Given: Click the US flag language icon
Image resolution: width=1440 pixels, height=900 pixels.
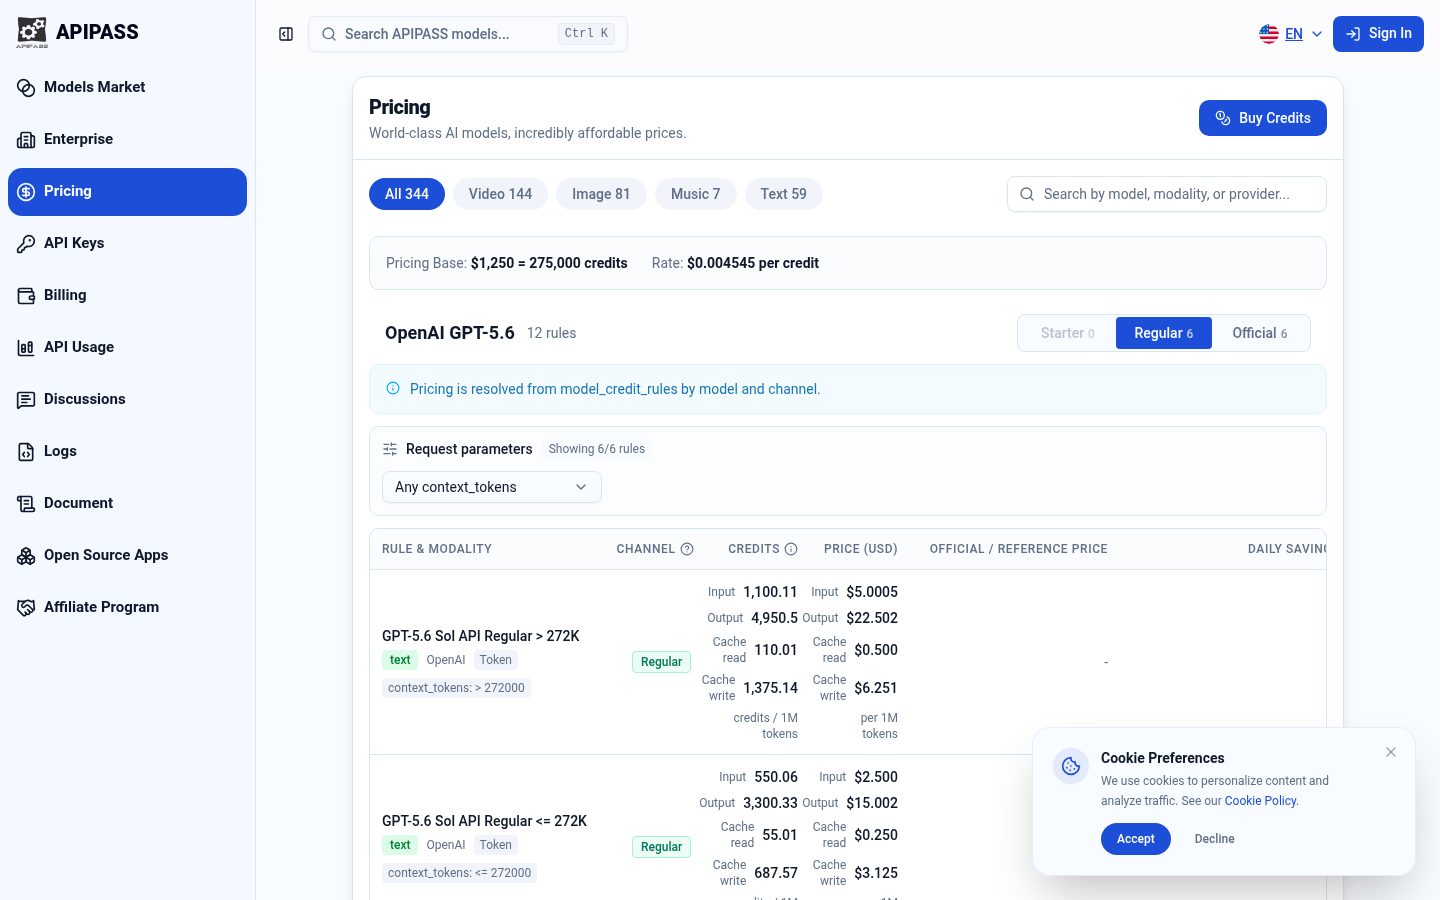Looking at the screenshot, I should tap(1269, 34).
